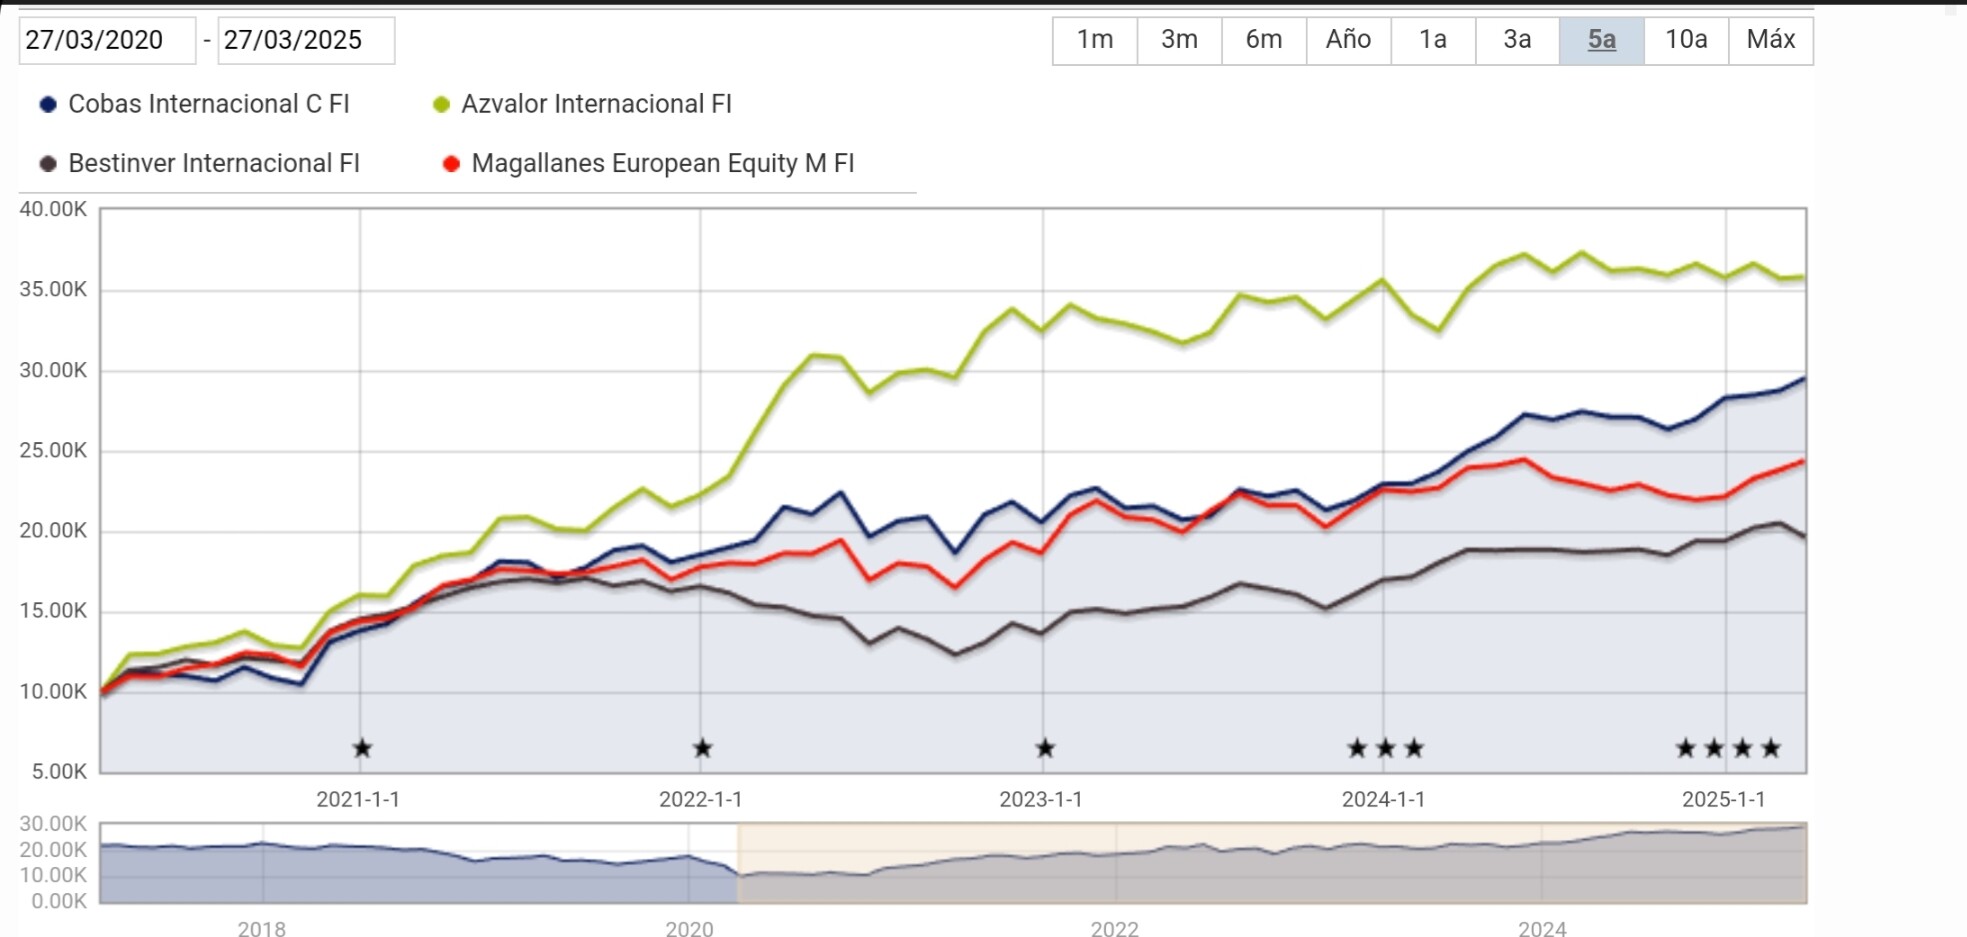This screenshot has width=1967, height=937.
Task: Click the 5.00K y-axis label
Action: [59, 771]
